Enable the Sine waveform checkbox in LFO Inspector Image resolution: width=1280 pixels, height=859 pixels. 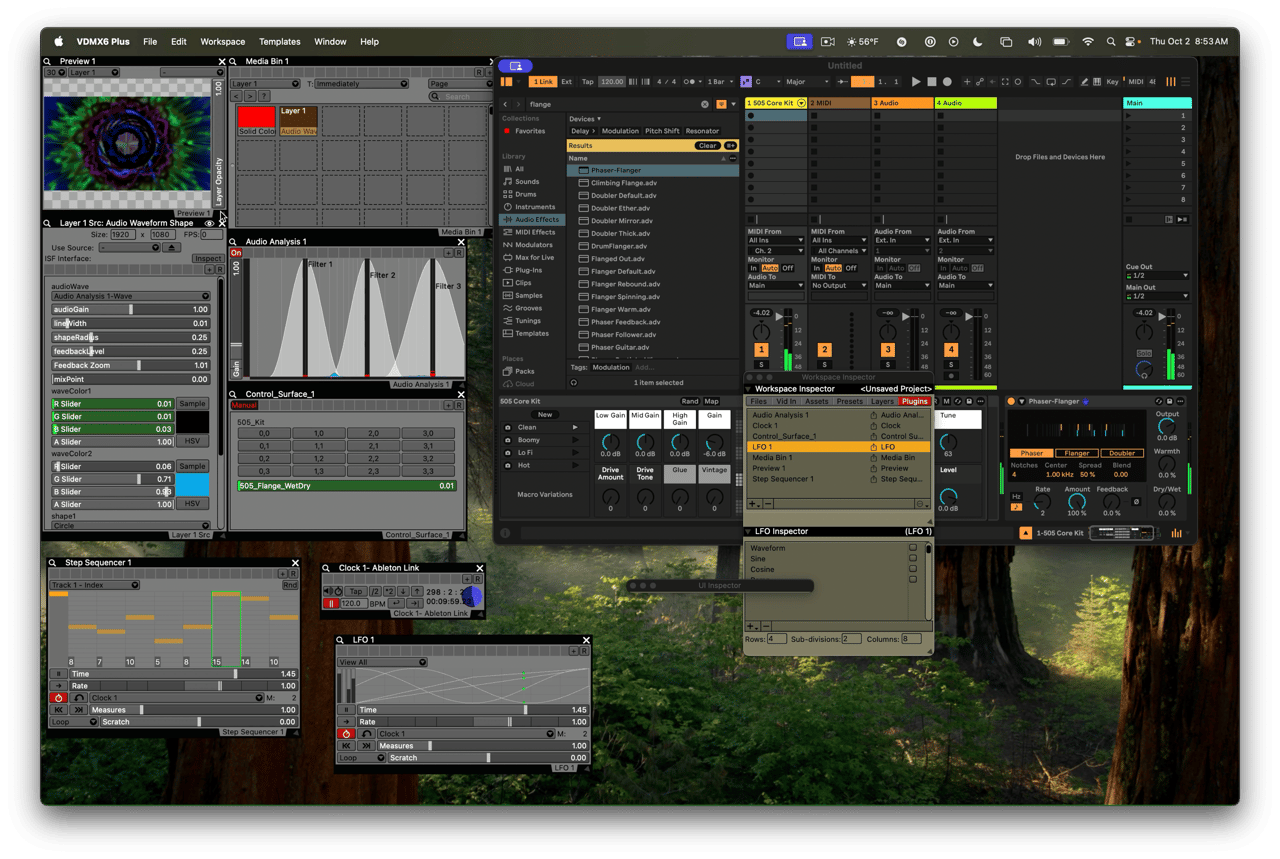pyautogui.click(x=912, y=559)
